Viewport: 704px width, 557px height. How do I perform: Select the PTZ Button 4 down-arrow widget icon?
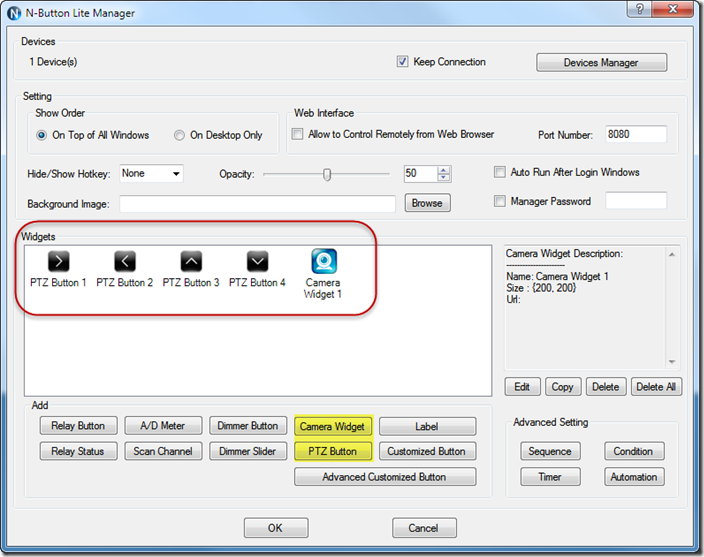click(258, 261)
